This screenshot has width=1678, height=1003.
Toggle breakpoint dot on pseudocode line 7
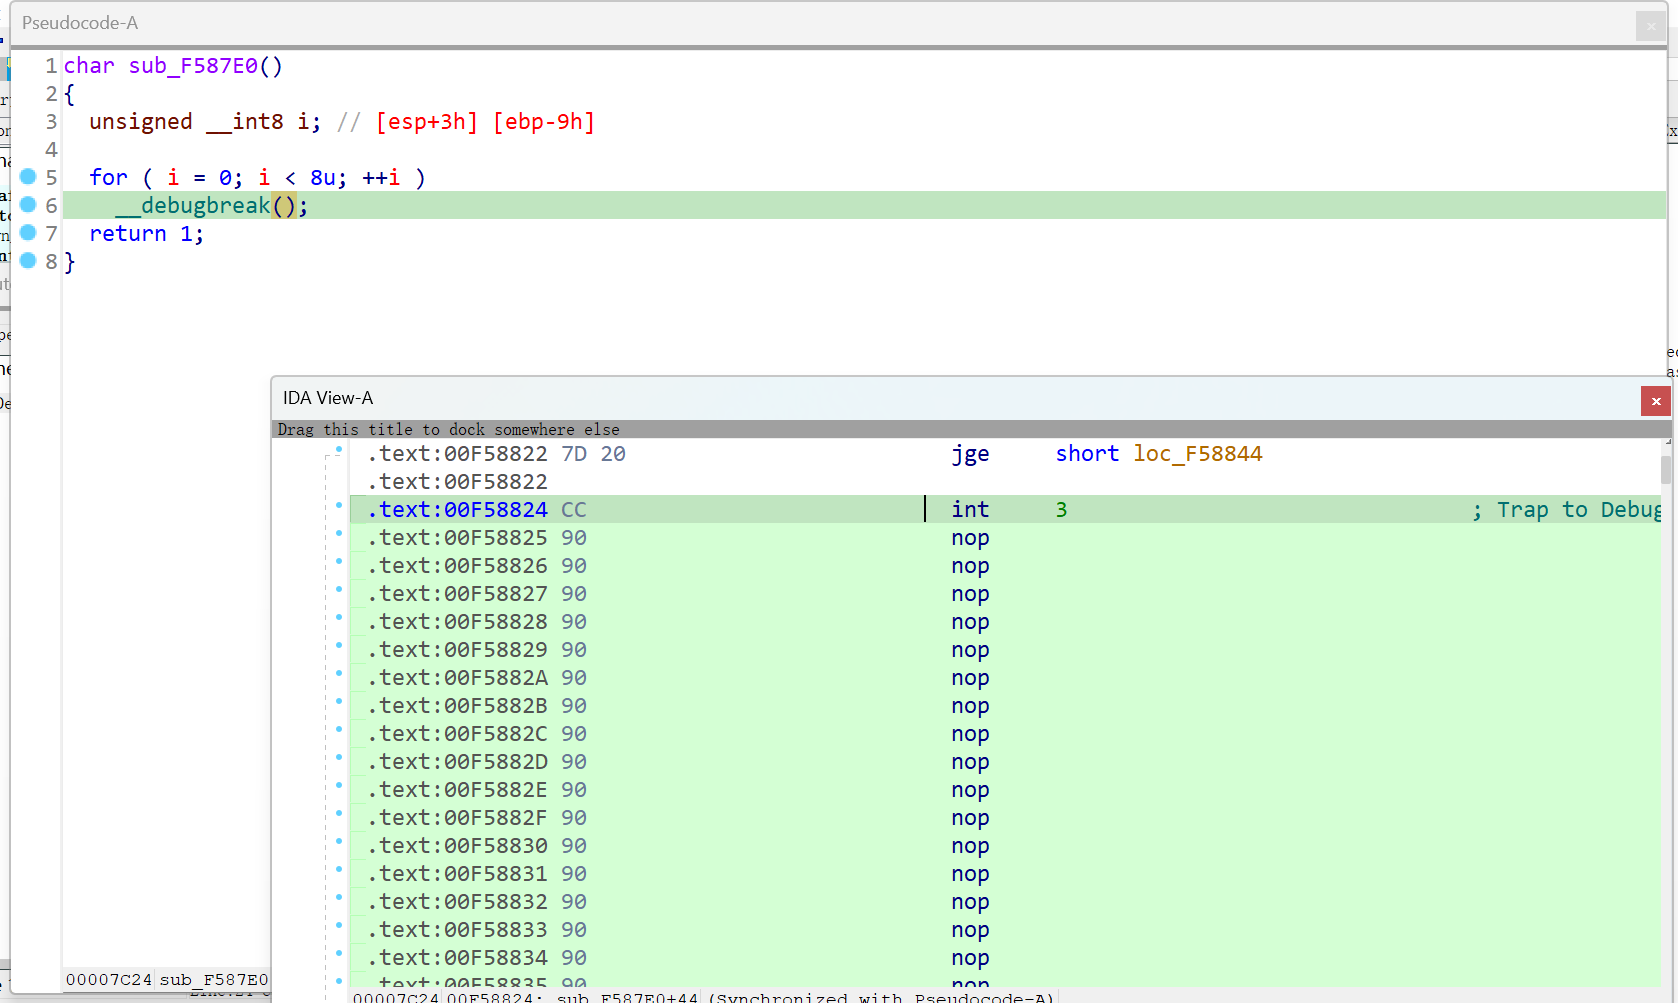tap(28, 233)
